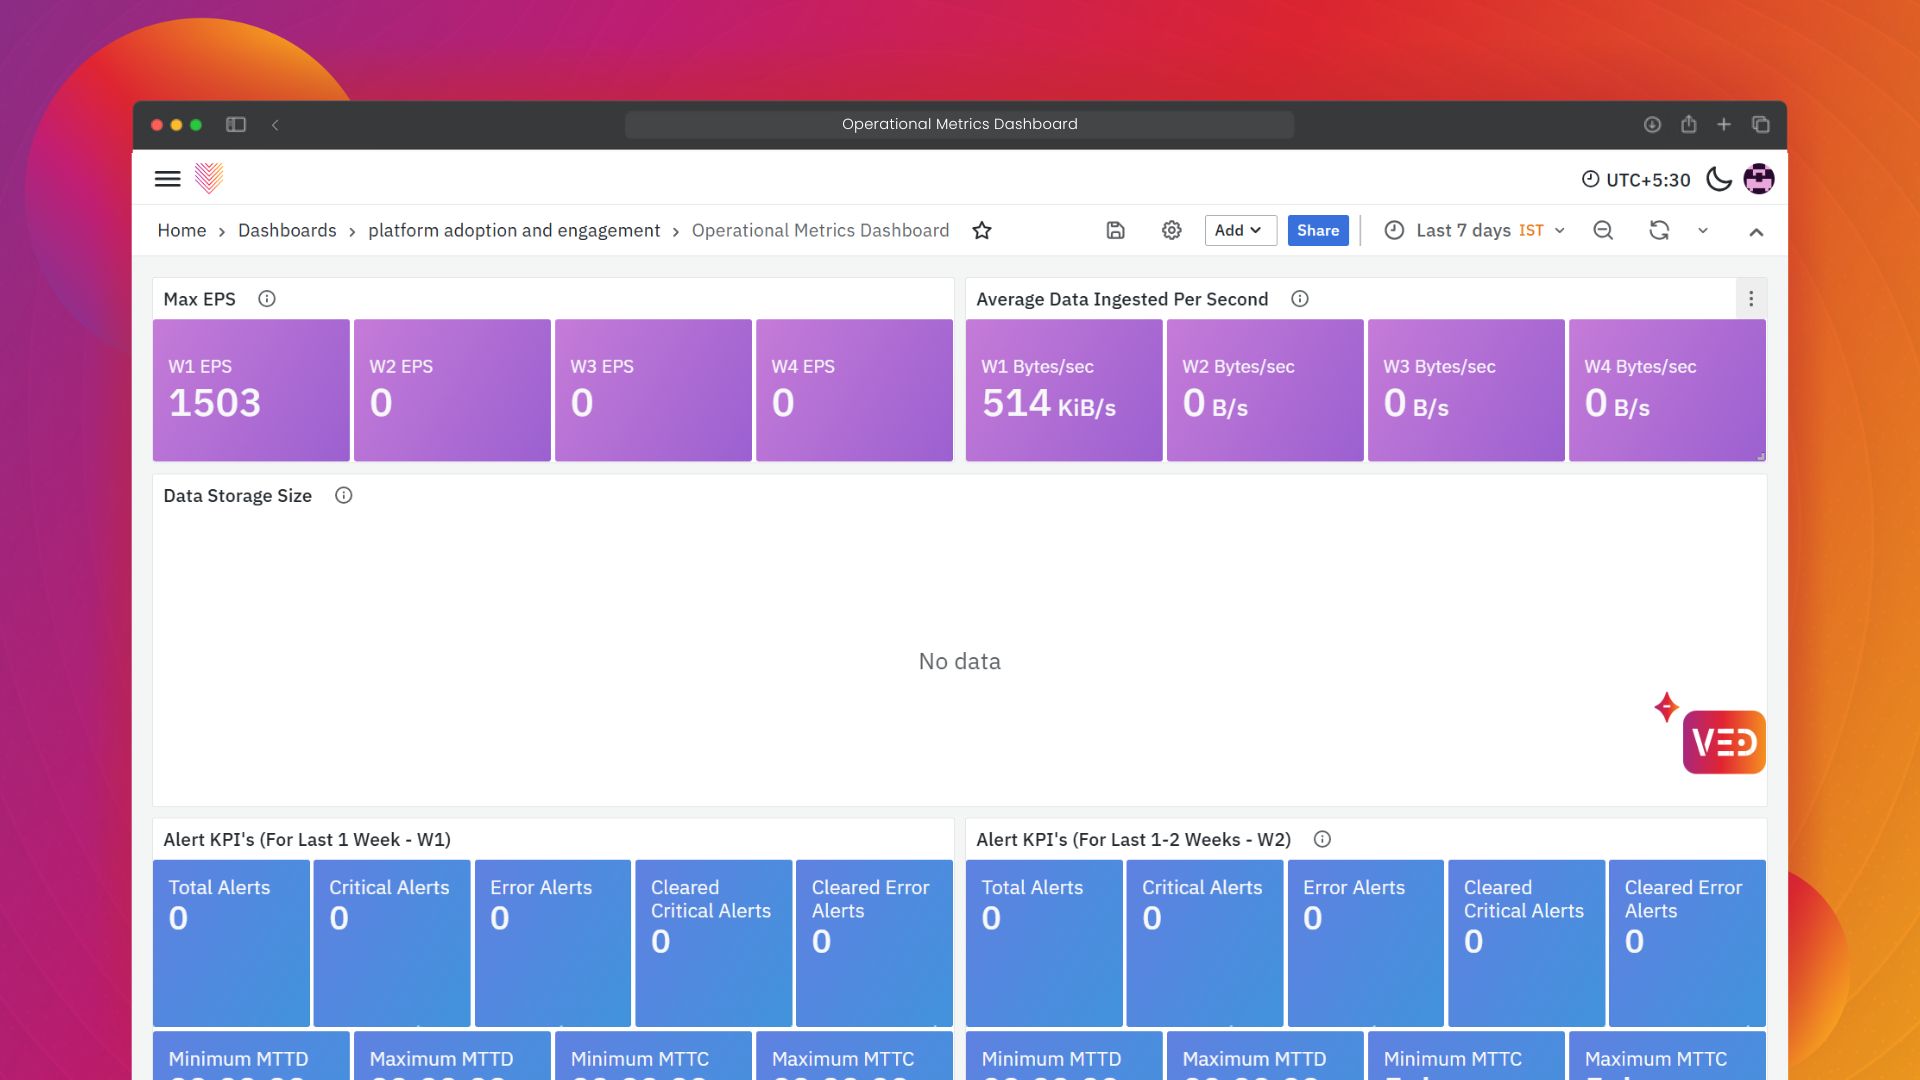
Task: Click Alert KPI's Last 1 Week W1 title
Action: tap(307, 840)
